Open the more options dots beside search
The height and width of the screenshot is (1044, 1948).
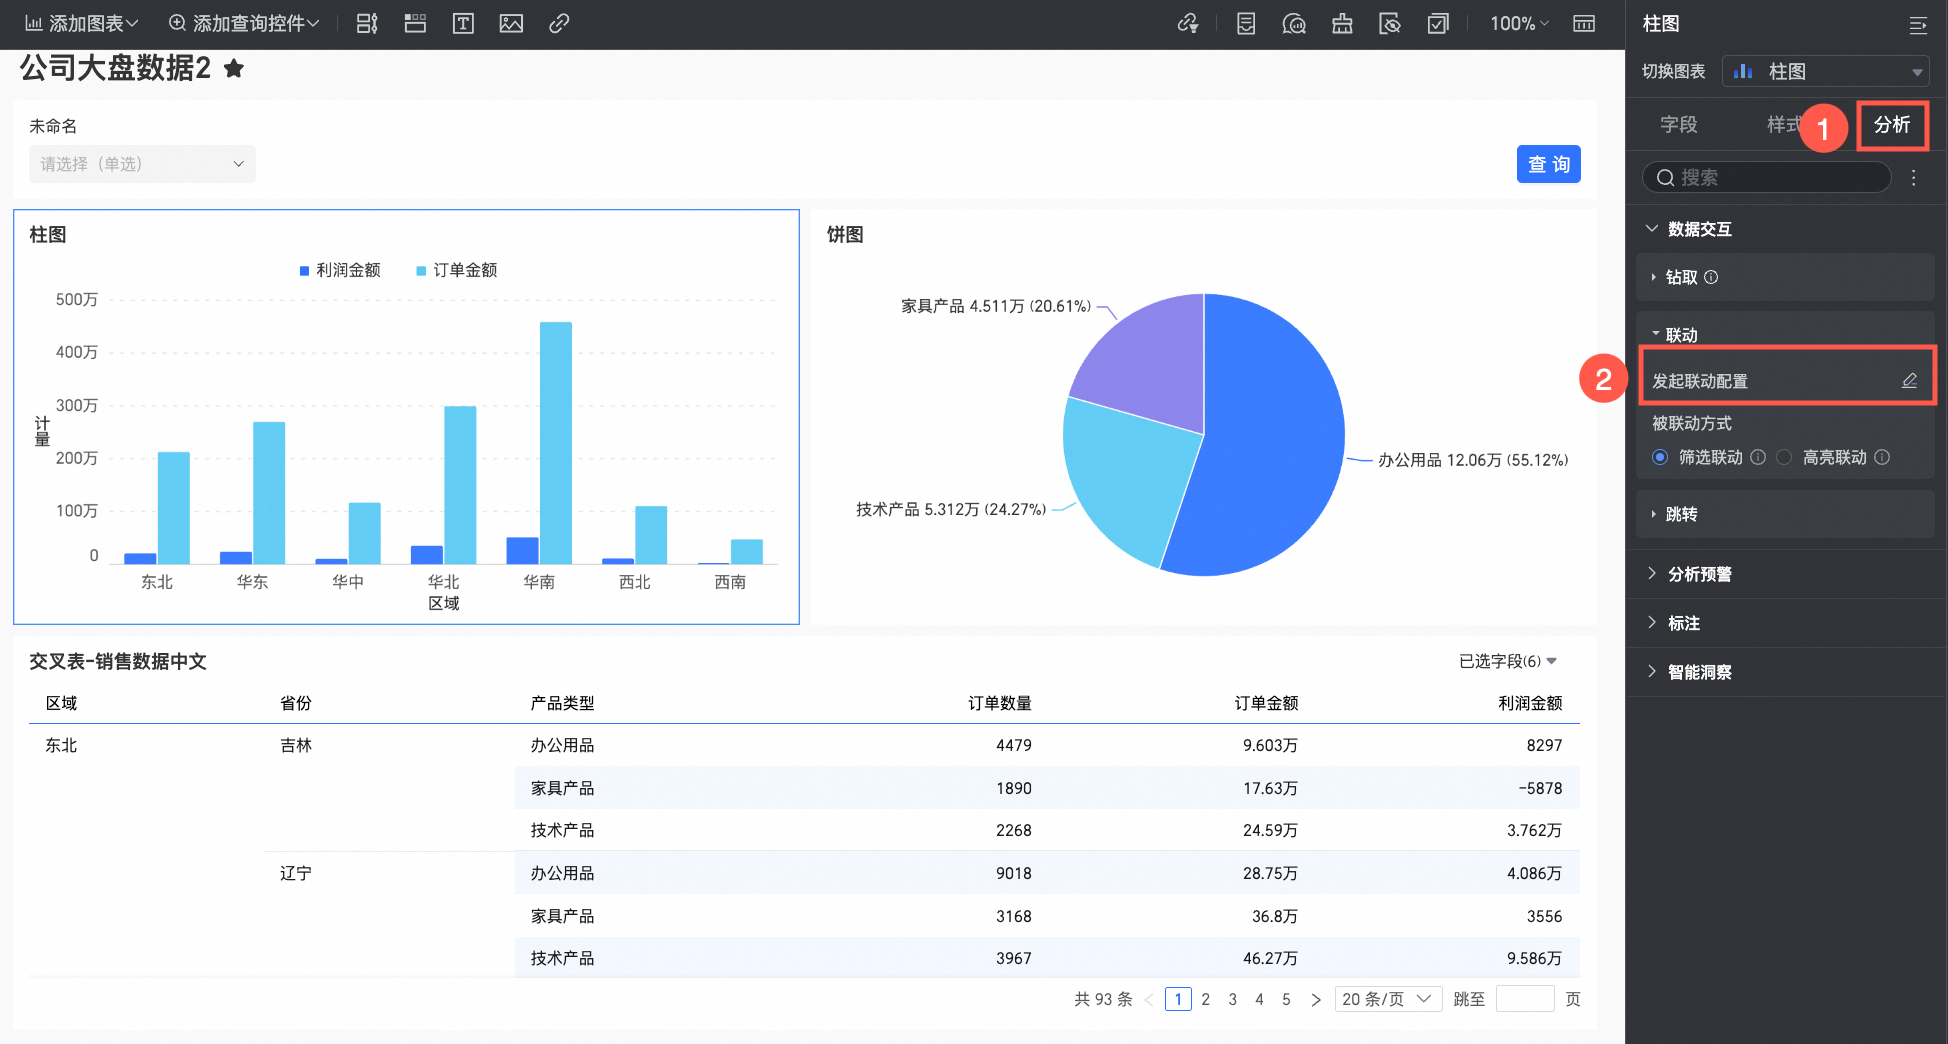coord(1914,177)
